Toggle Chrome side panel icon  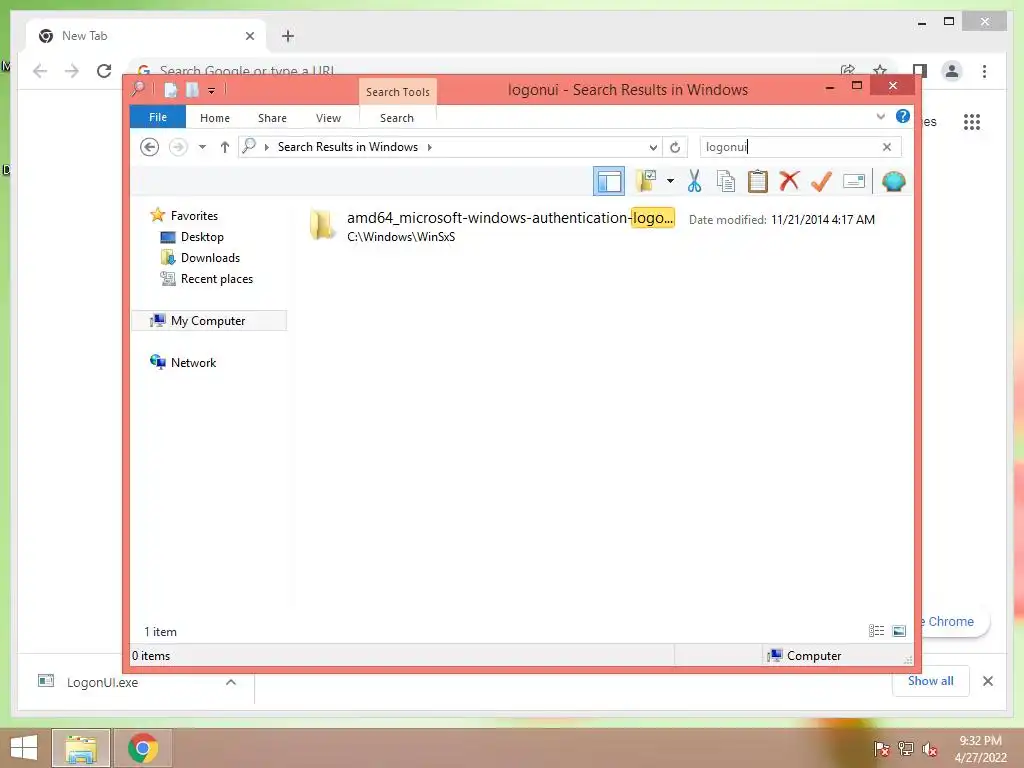pyautogui.click(x=920, y=71)
